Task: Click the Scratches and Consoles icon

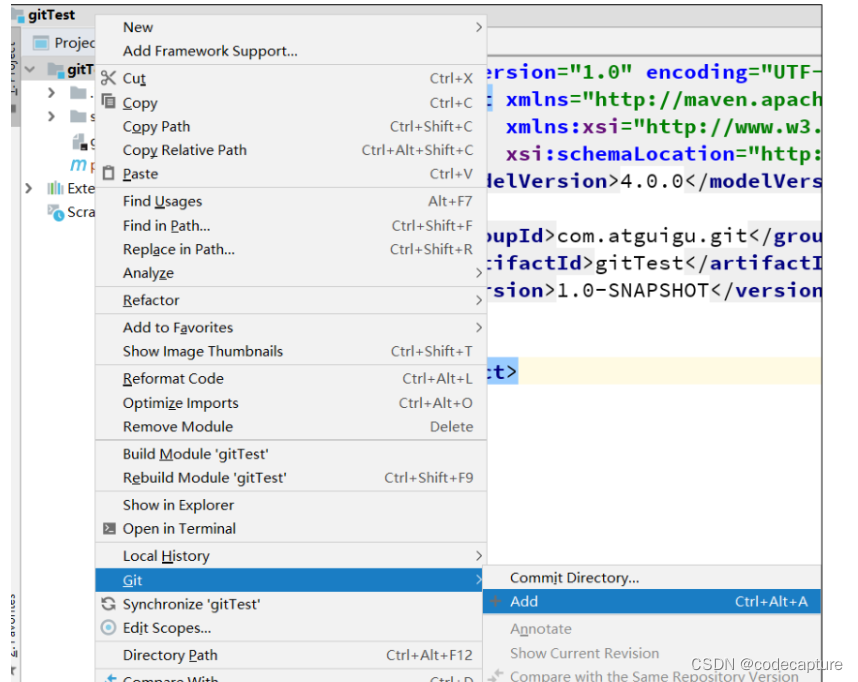Action: [x=56, y=212]
